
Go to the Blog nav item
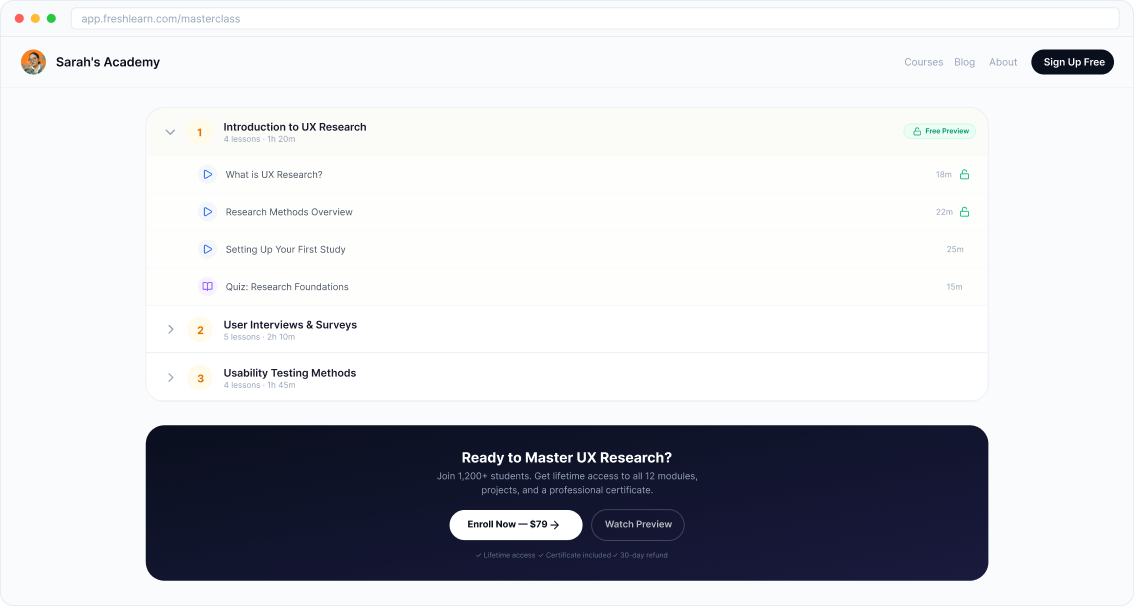coord(964,62)
